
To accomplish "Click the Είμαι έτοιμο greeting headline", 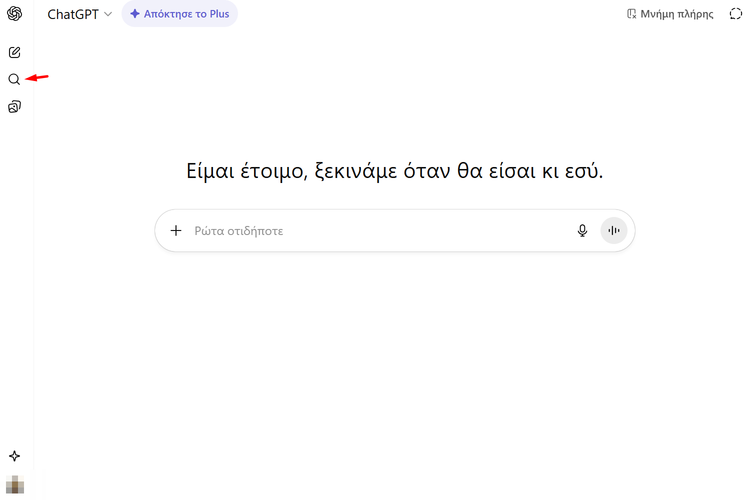I will [x=395, y=170].
